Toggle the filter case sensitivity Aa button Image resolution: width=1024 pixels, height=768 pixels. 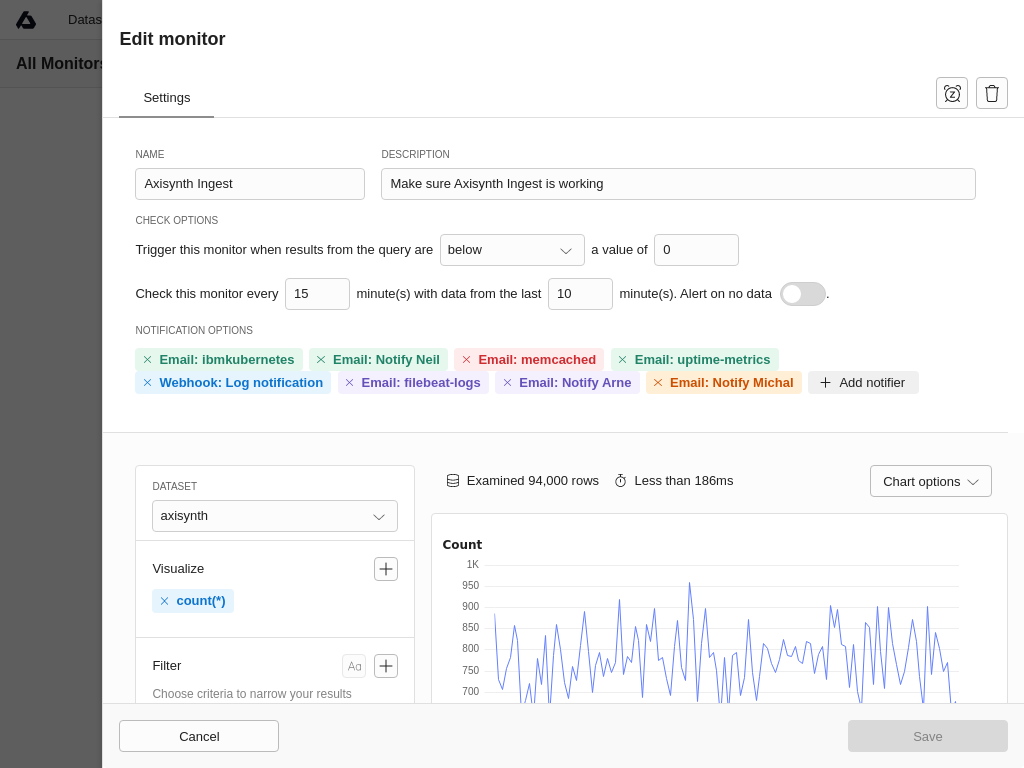click(x=354, y=666)
